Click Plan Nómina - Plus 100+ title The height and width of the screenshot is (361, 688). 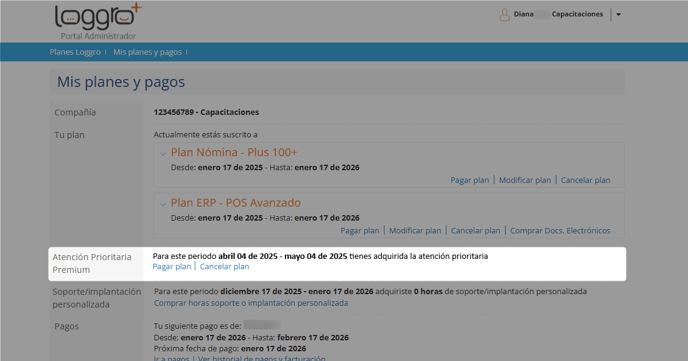click(234, 152)
